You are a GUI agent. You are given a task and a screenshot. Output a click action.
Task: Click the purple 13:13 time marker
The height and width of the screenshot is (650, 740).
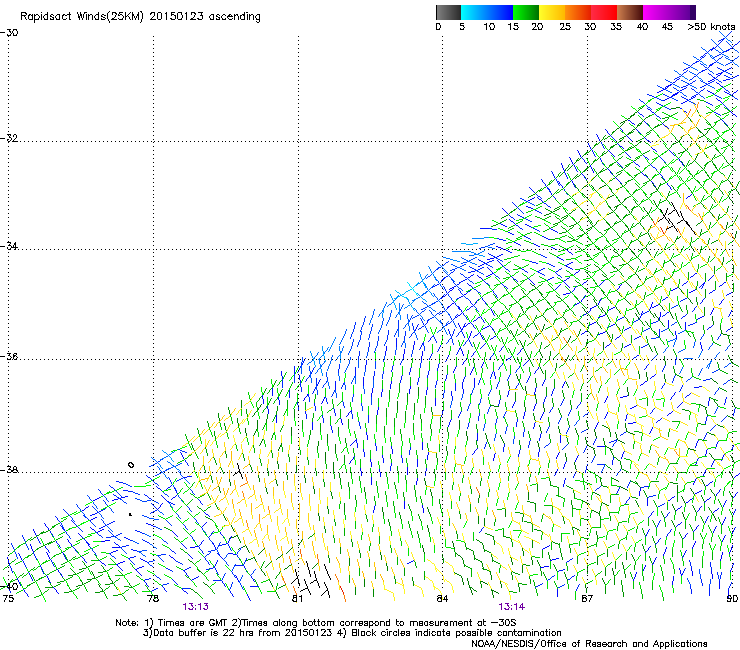195,607
